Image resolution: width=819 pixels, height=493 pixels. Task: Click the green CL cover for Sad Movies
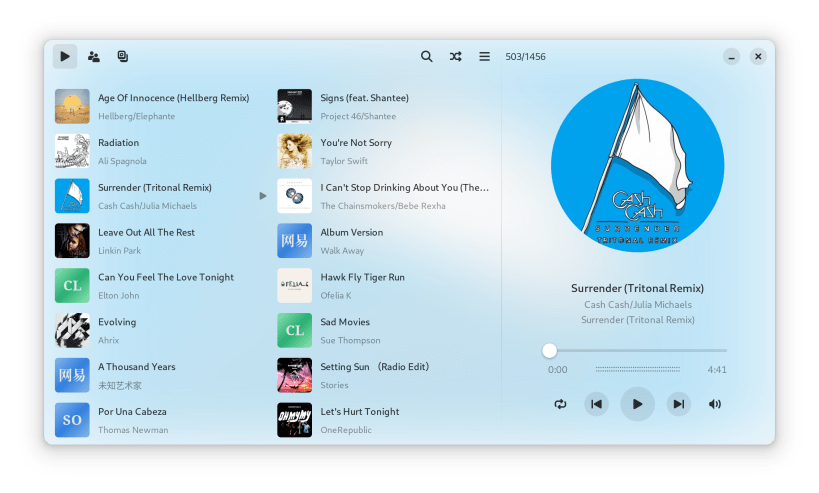pos(295,331)
